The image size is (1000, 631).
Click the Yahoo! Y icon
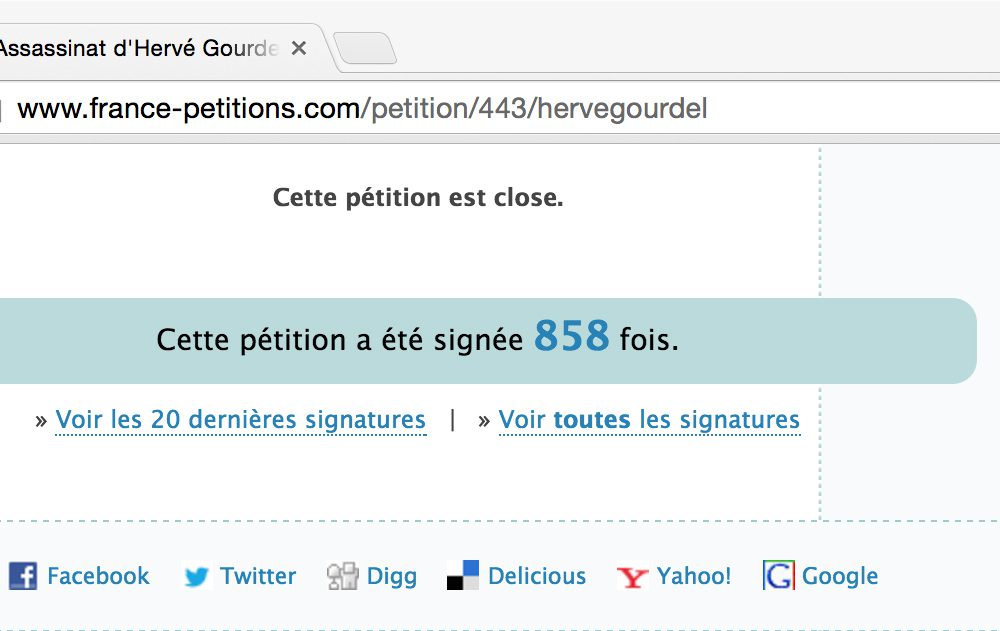pyautogui.click(x=632, y=576)
